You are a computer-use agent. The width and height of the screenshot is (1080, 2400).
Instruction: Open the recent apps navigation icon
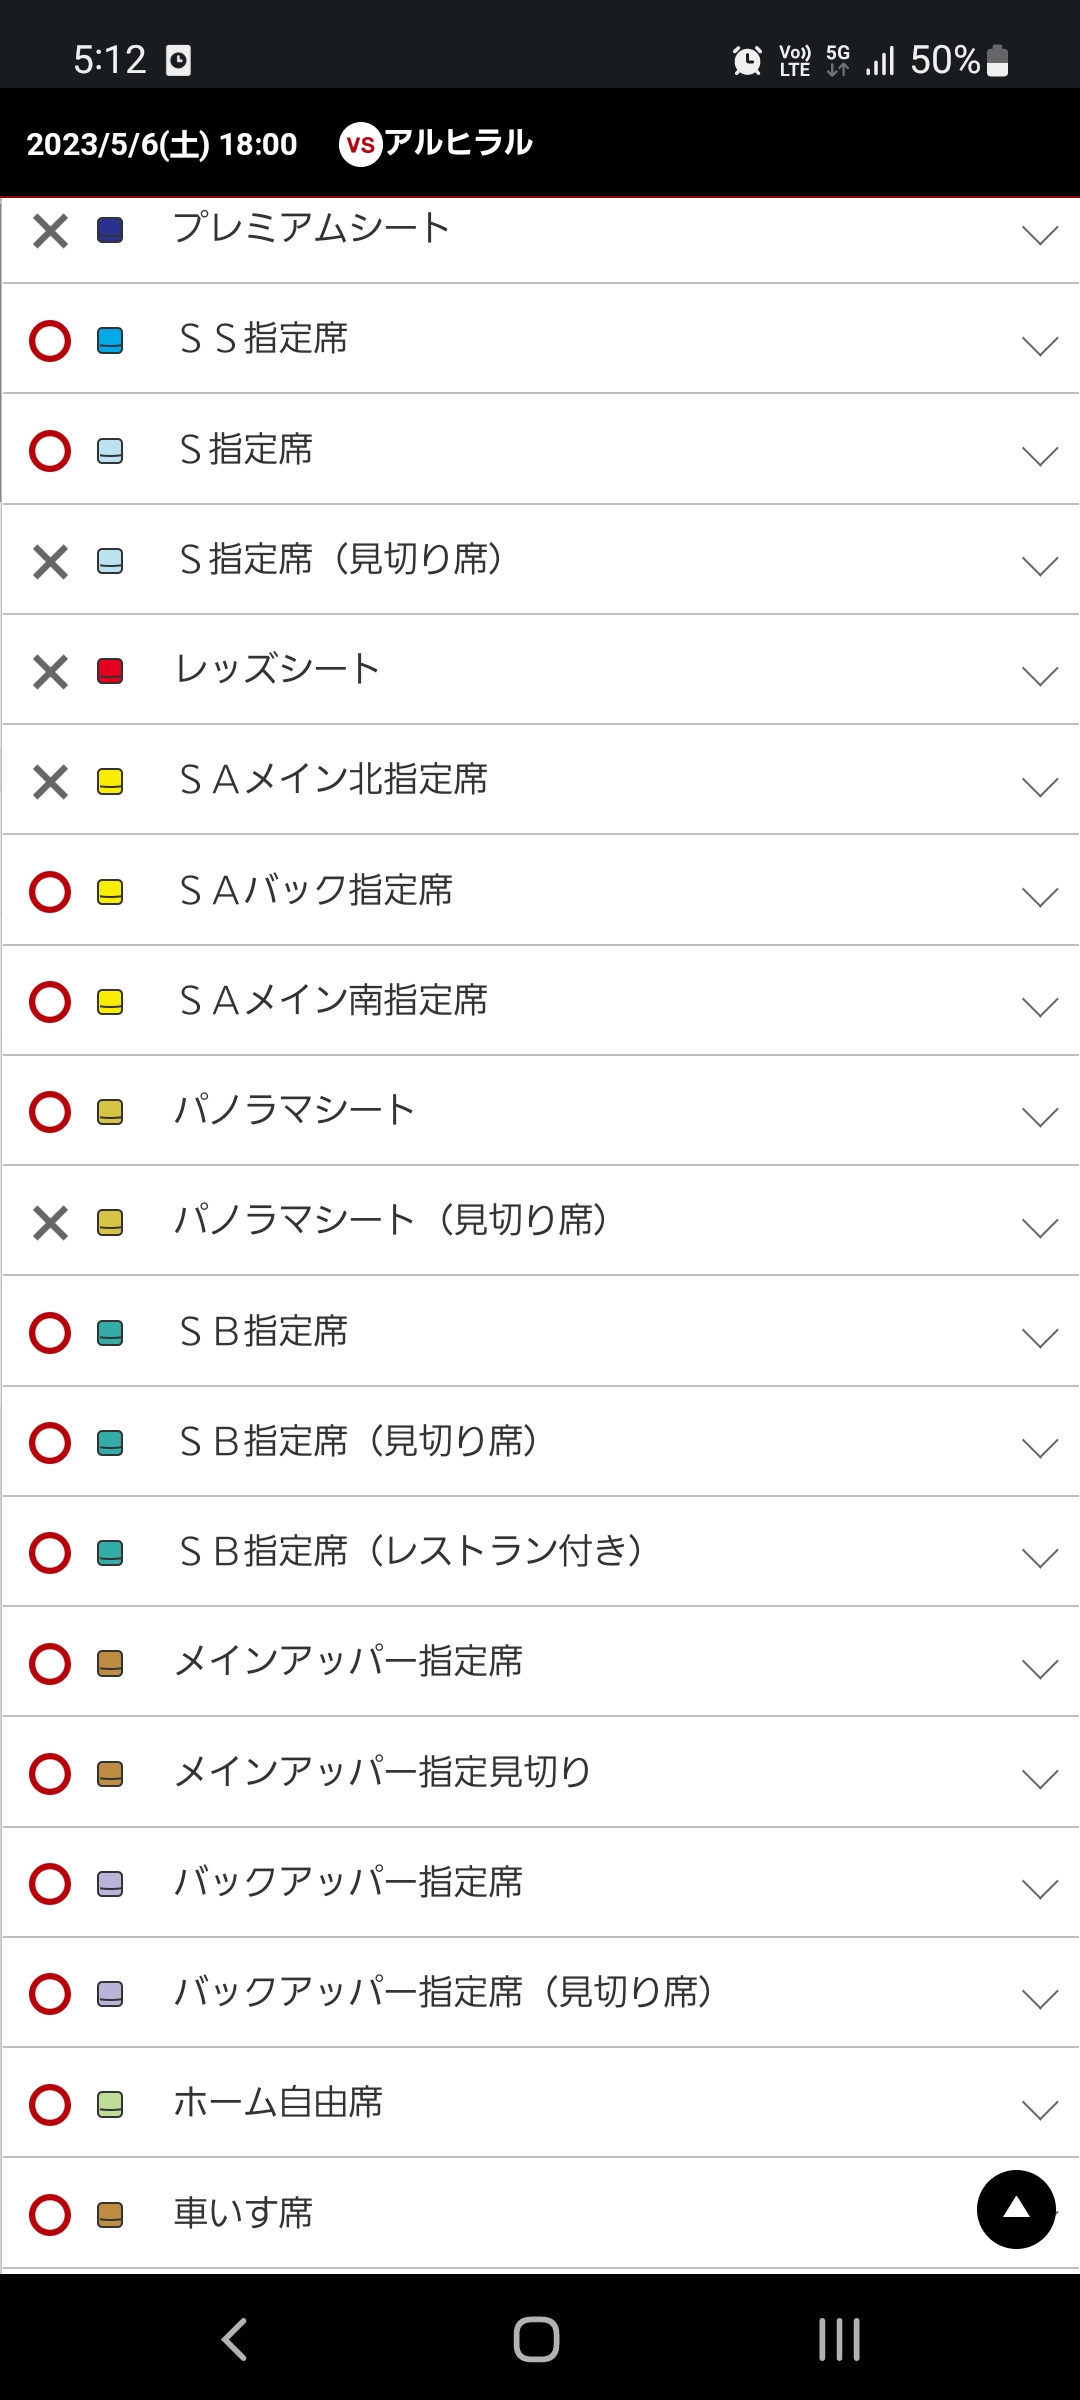pyautogui.click(x=839, y=2339)
